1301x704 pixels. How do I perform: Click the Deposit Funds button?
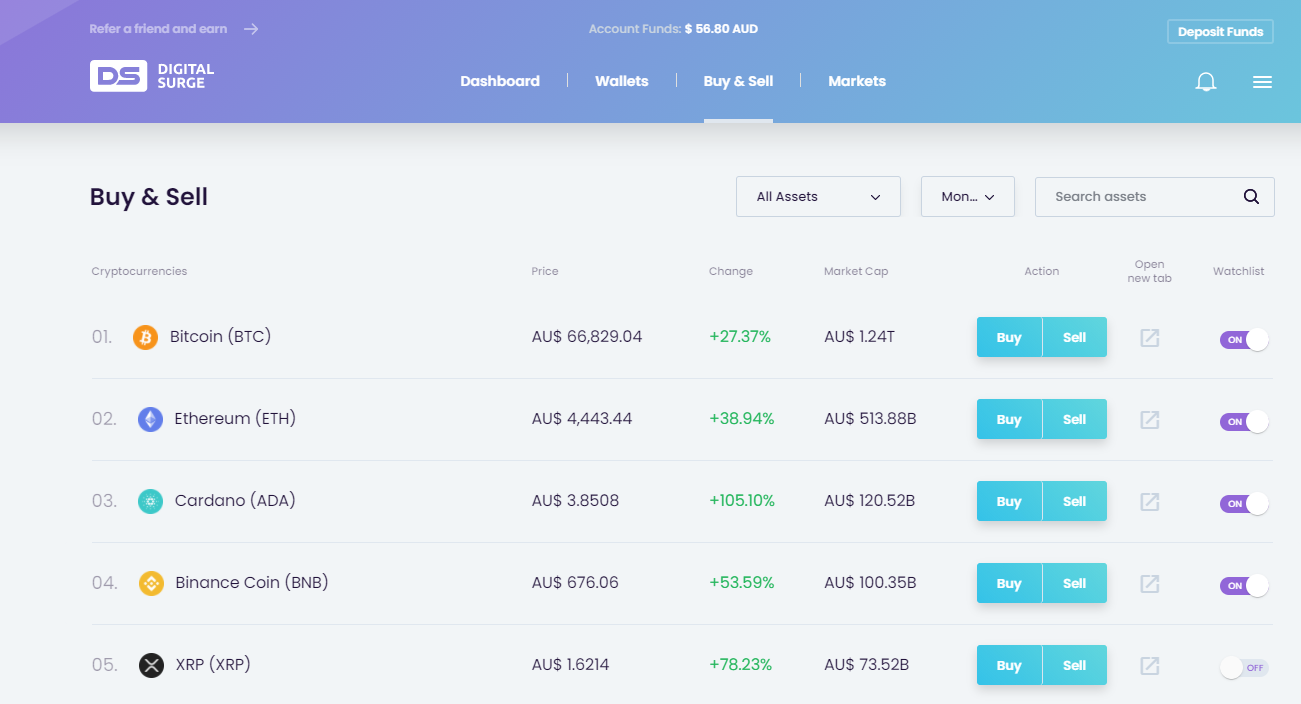[x=1220, y=31]
